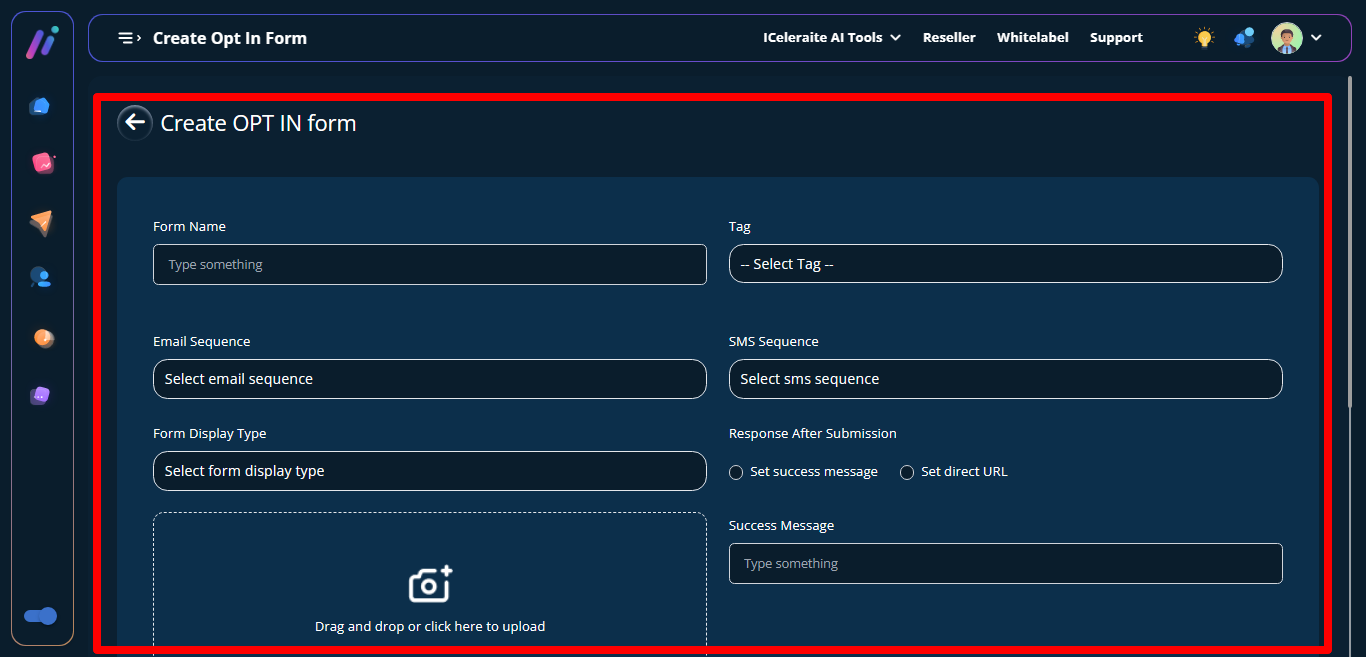Click the camera upload icon
Viewport: 1366px width, 657px height.
[430, 584]
